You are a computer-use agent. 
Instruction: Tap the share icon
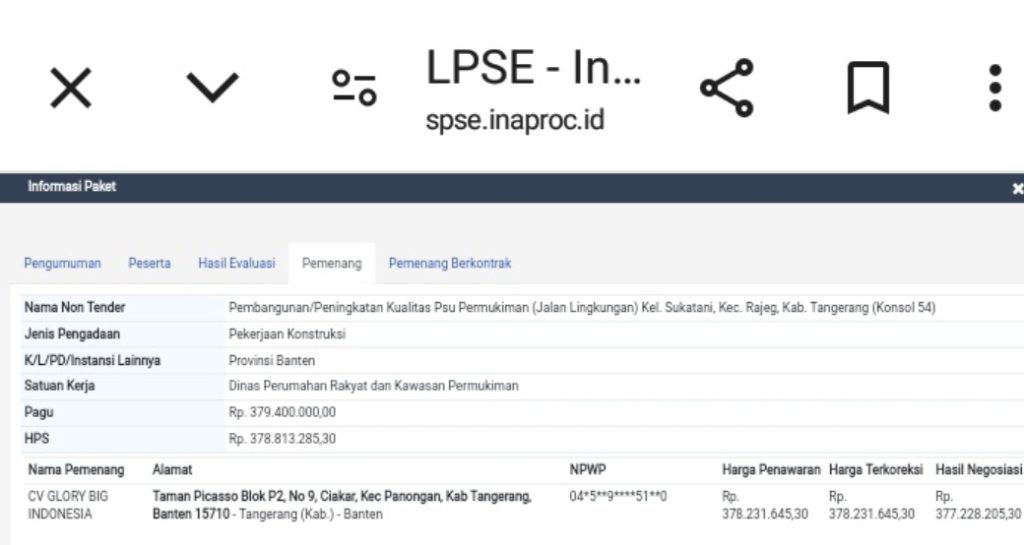pyautogui.click(x=727, y=88)
